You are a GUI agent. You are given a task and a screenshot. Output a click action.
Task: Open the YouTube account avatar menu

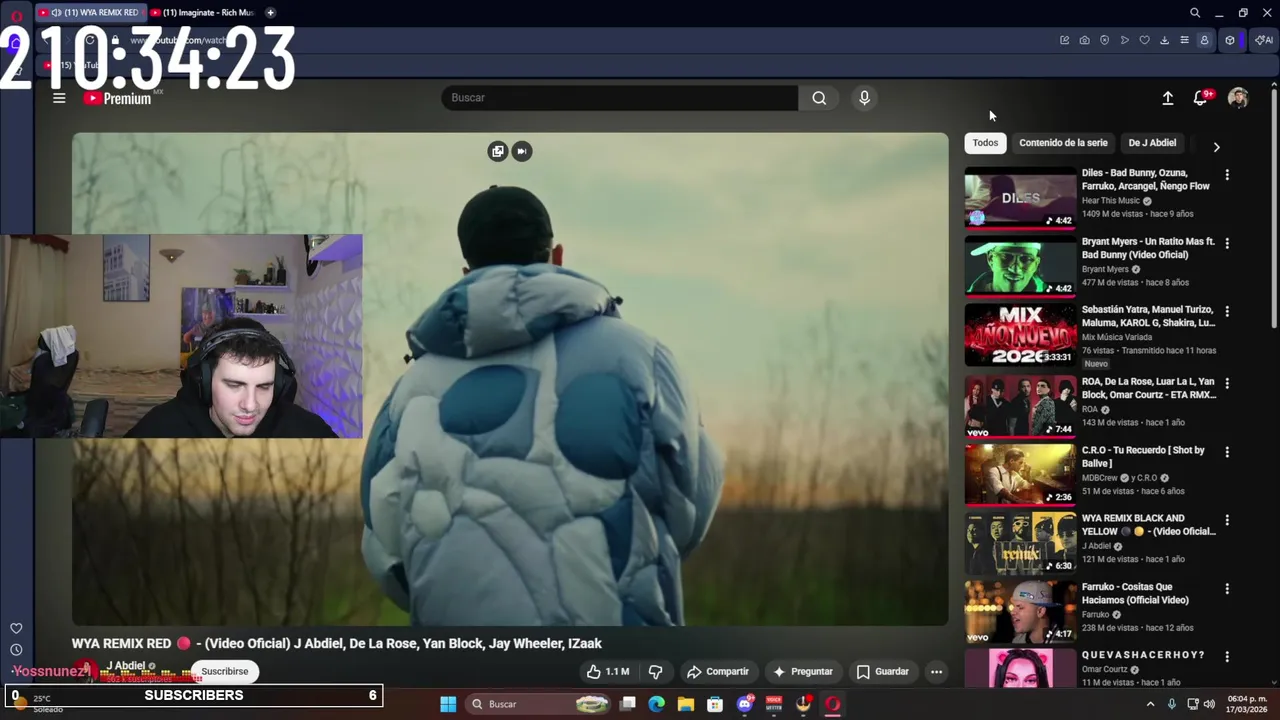click(x=1238, y=98)
